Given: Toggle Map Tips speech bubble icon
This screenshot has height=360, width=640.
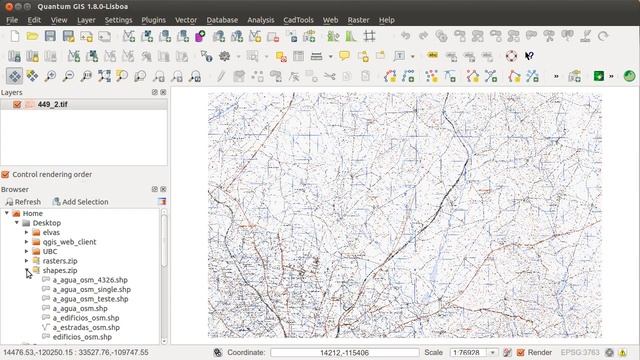Looking at the screenshot, I should (344, 56).
